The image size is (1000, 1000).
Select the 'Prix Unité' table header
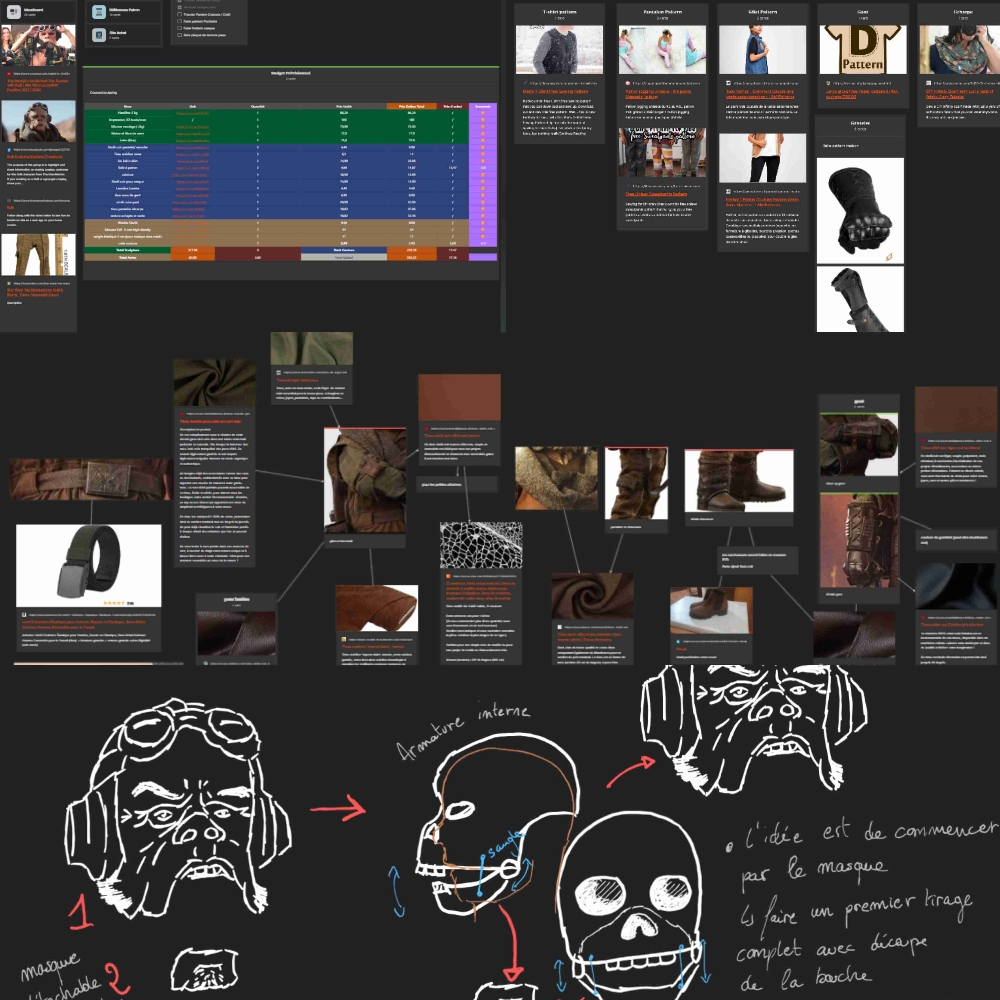[x=344, y=105]
